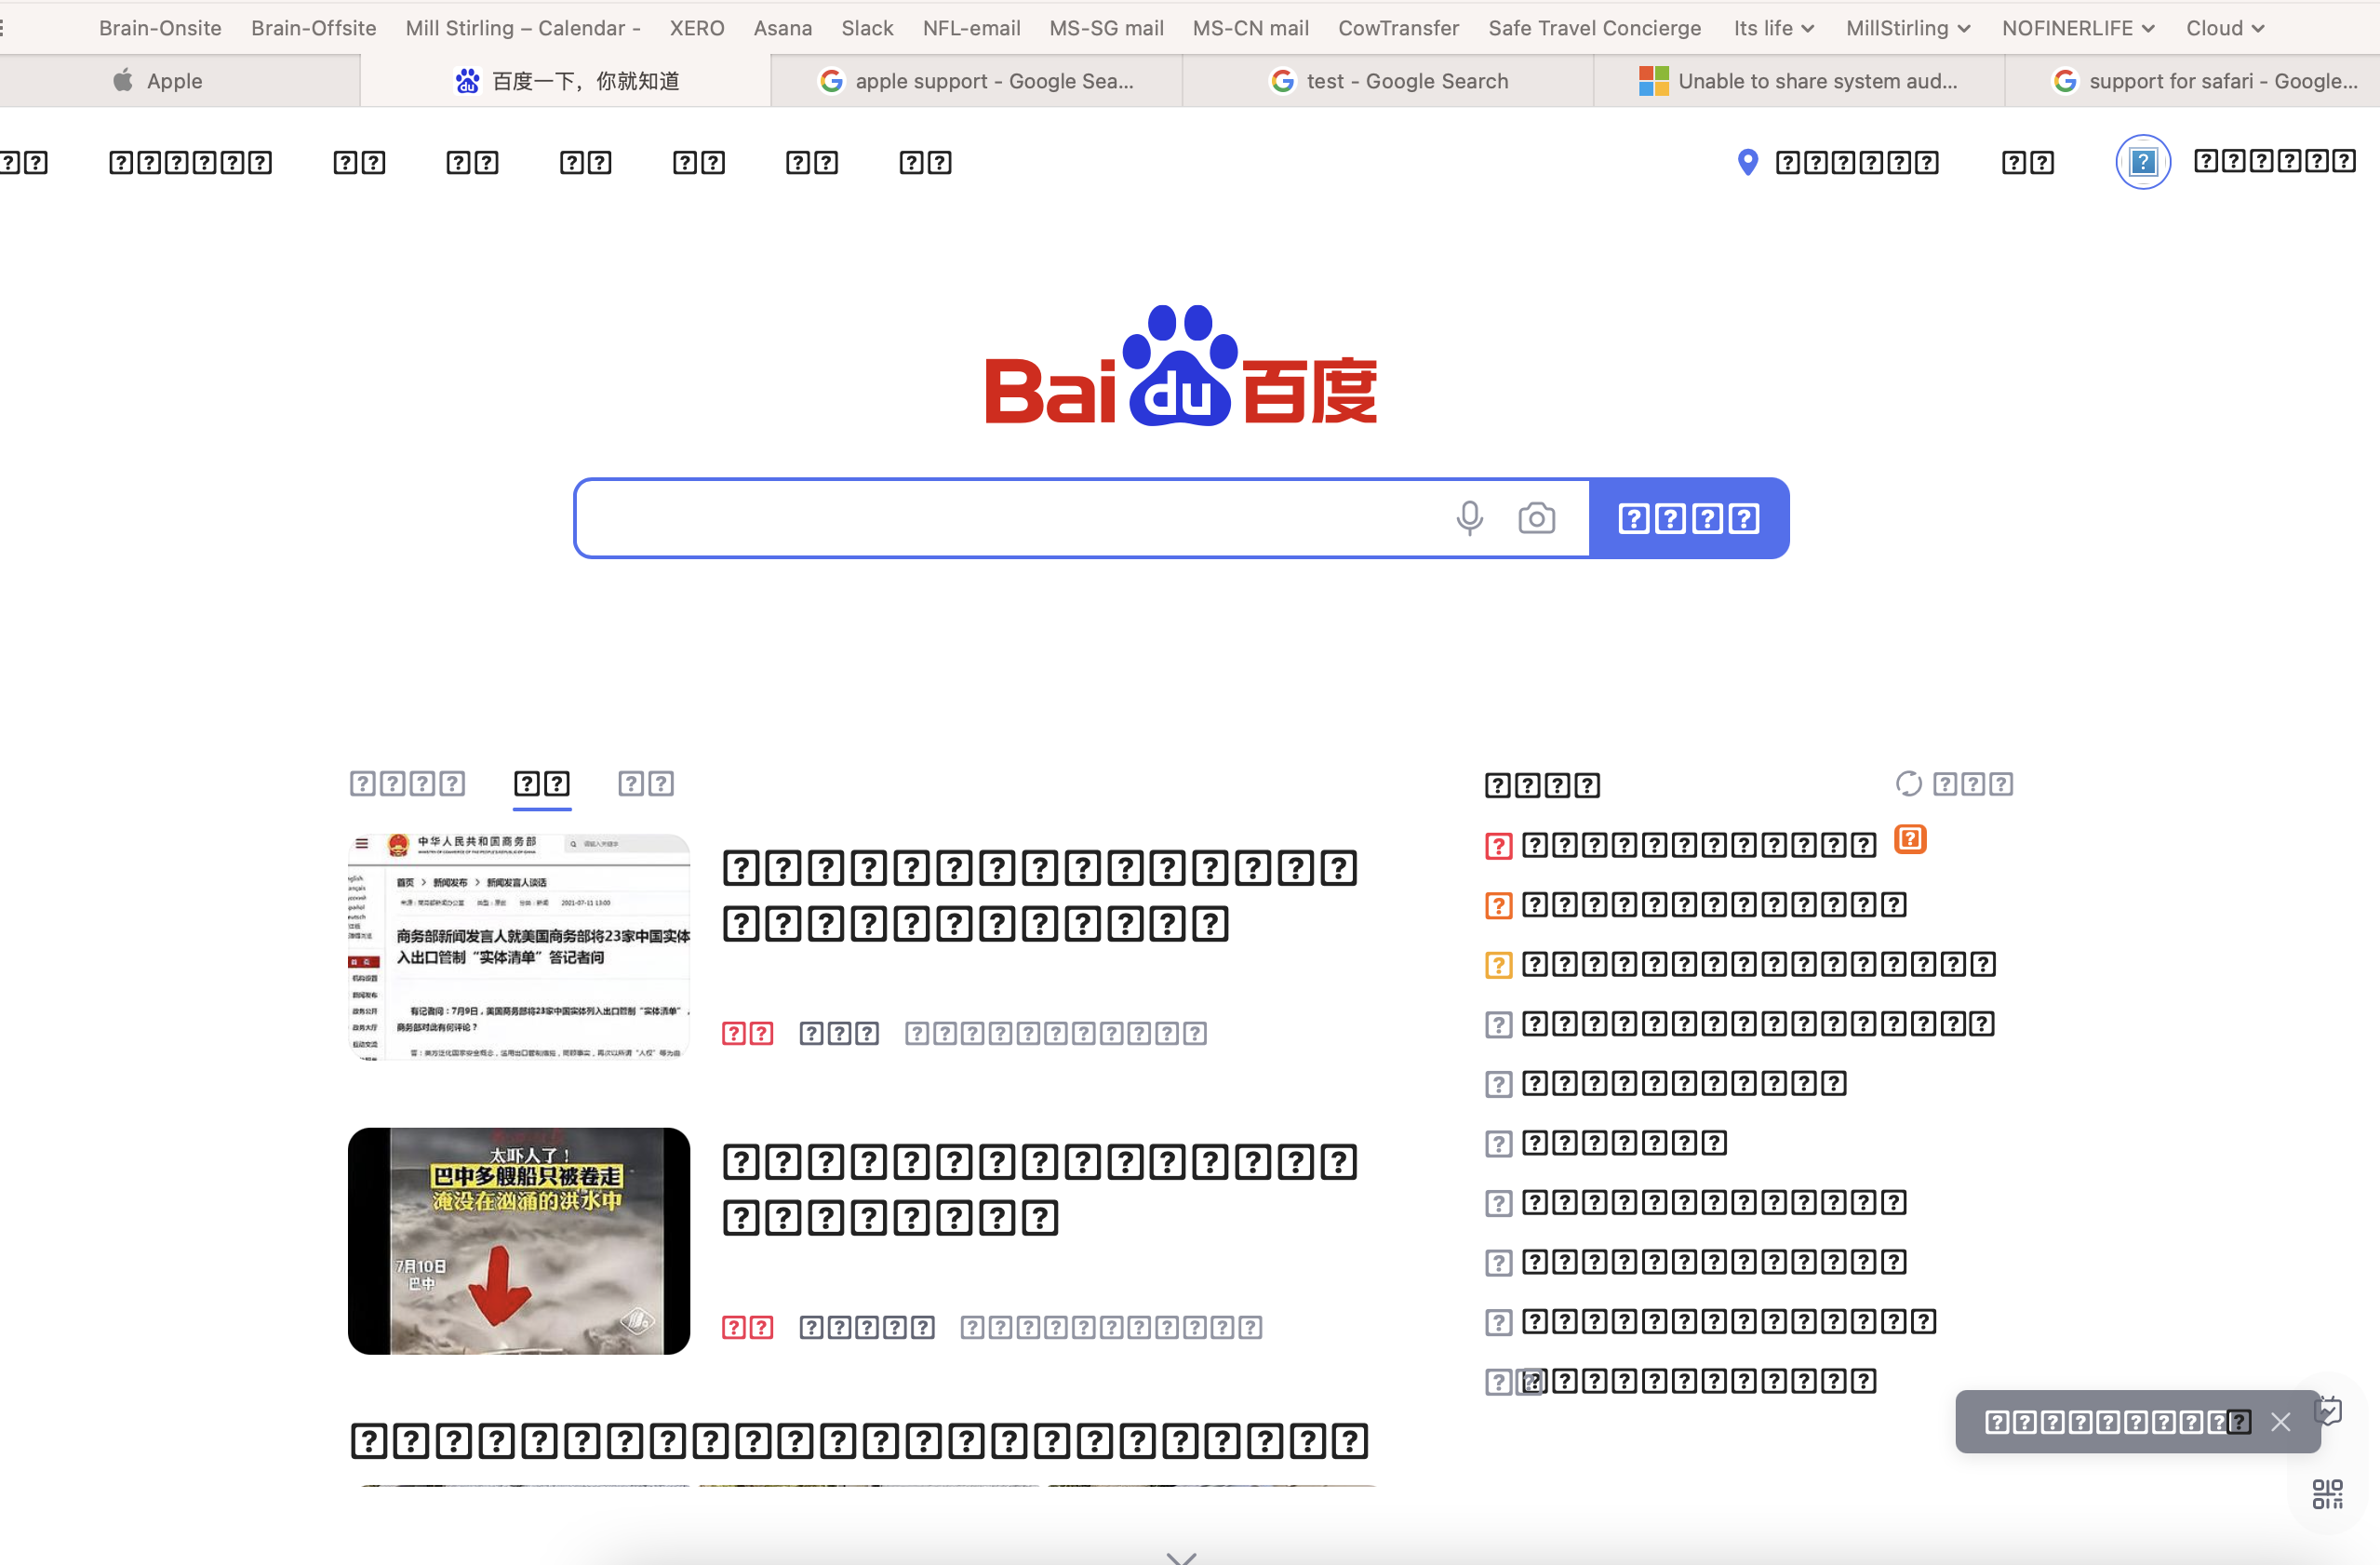Select the underlined active news feed tab
Viewport: 2380px width, 1565px height.
542,784
